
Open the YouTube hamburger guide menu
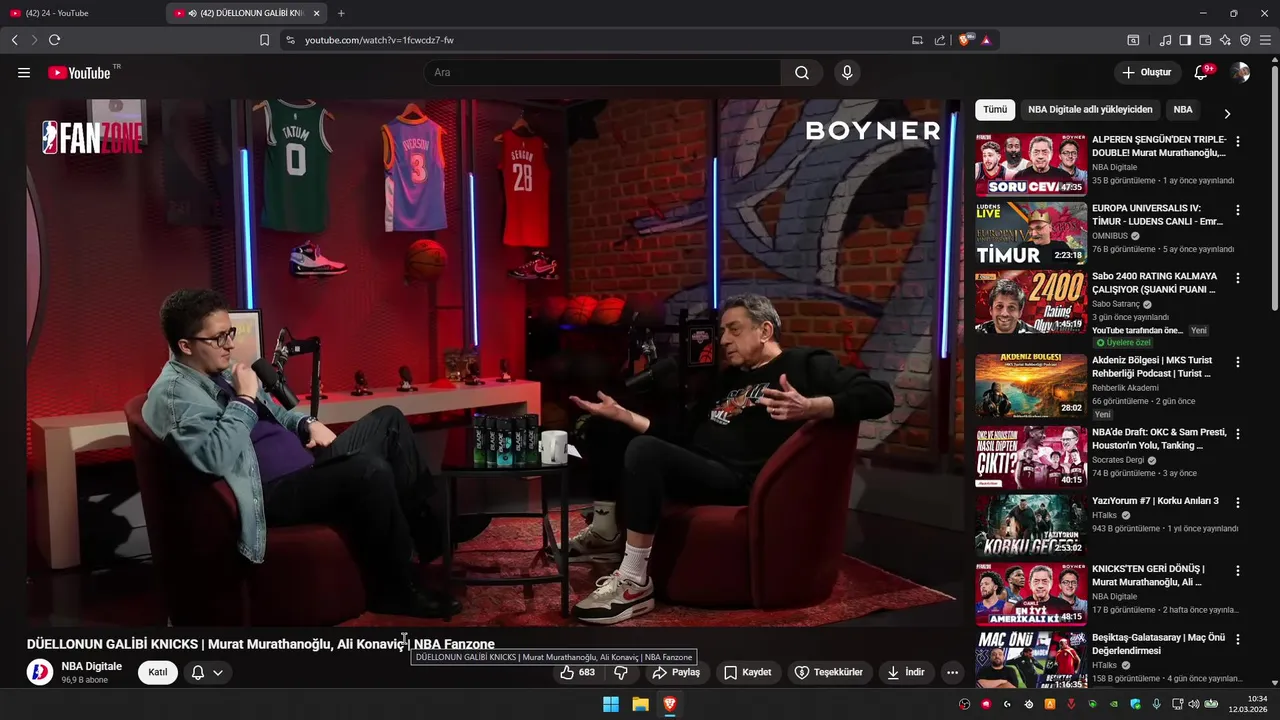tap(24, 73)
